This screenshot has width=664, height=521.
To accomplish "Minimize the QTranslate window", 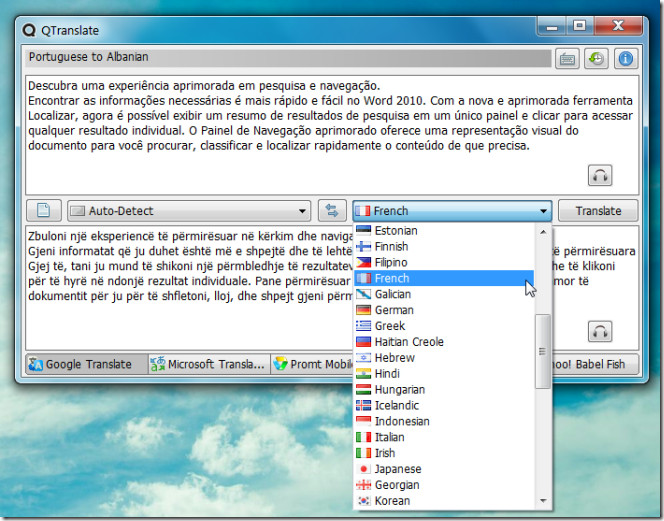I will pyautogui.click(x=551, y=27).
